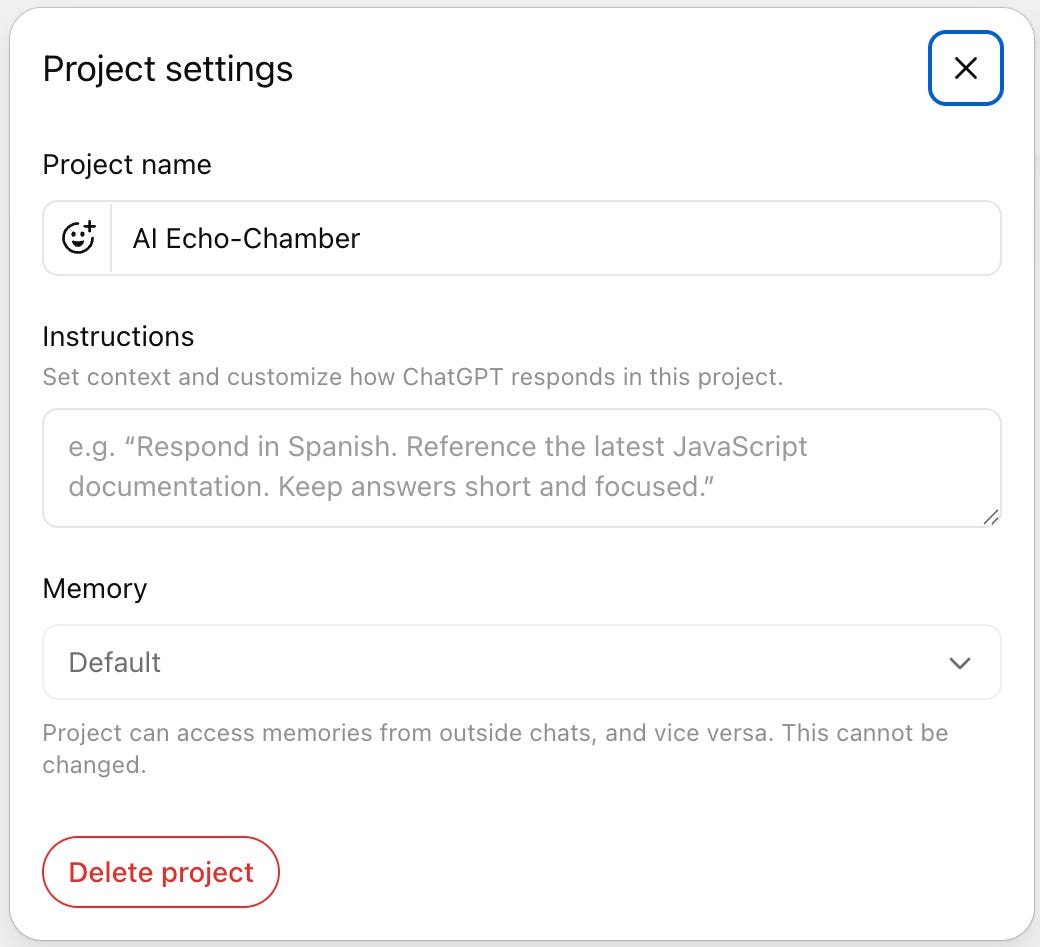Click the Instructions box resize handle
This screenshot has width=1040, height=947.
tap(990, 517)
